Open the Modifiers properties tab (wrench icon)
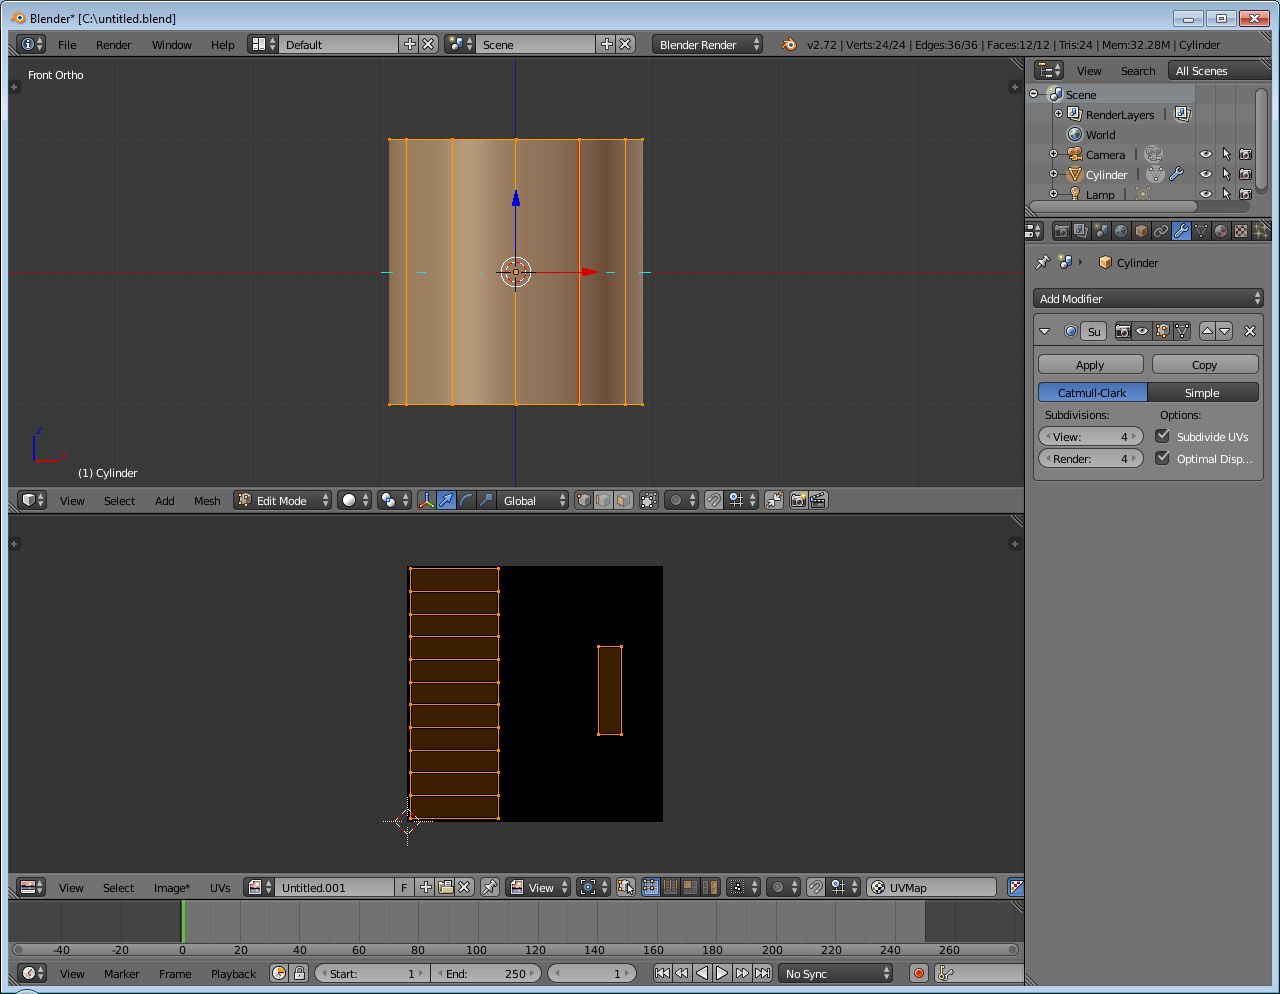 (1181, 231)
